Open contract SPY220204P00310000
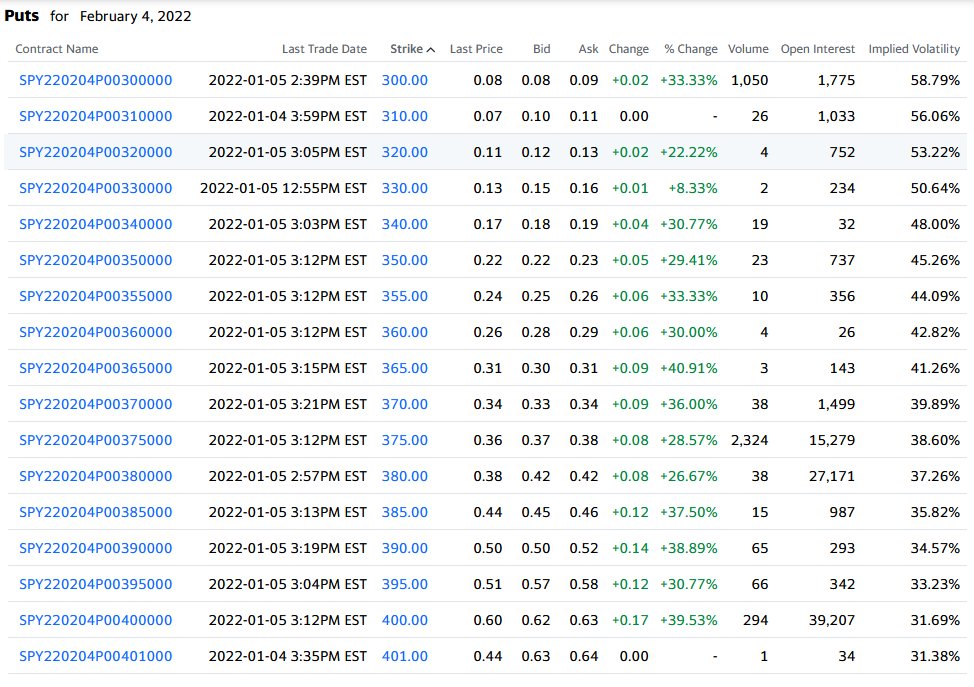Viewport: 974px width, 687px height. point(96,116)
